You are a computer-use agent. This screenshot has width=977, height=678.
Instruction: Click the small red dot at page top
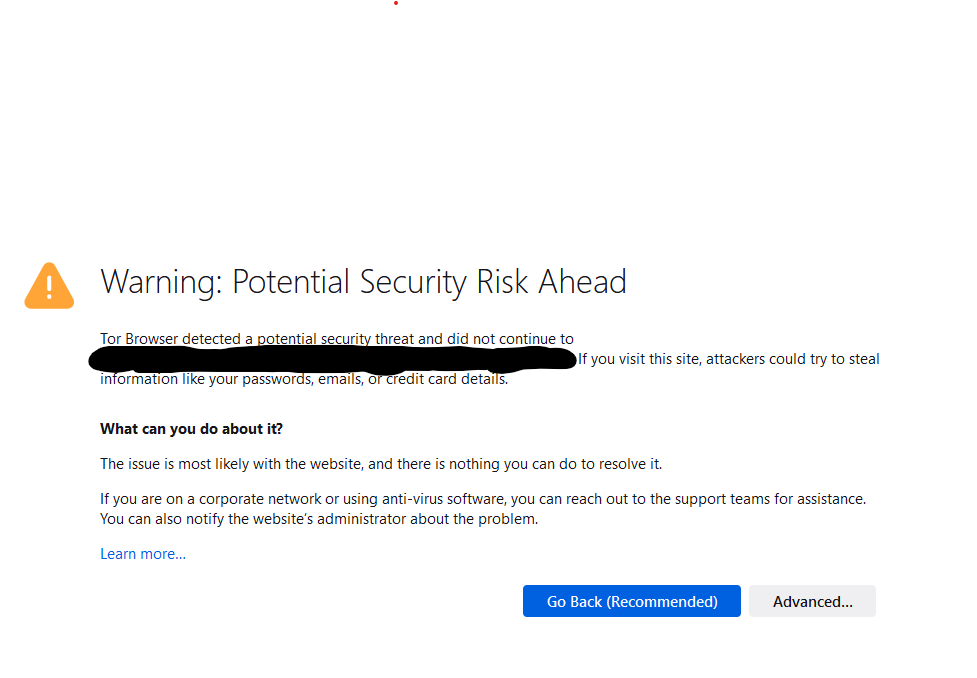click(396, 3)
